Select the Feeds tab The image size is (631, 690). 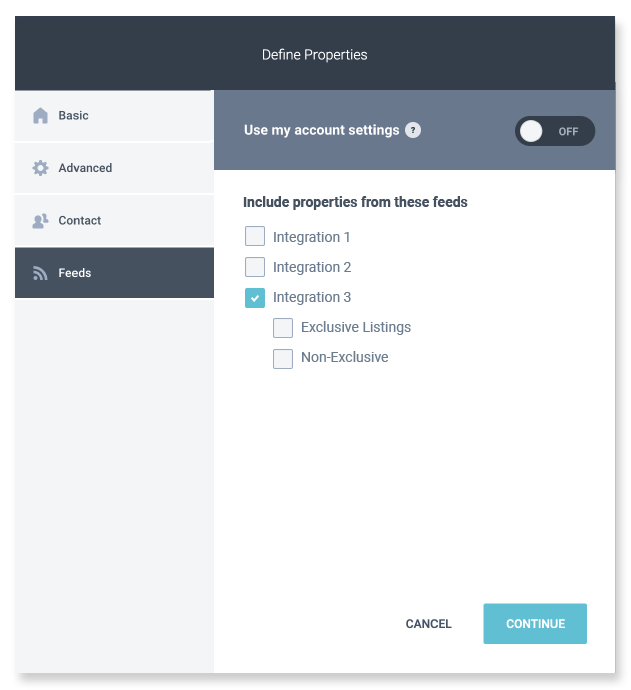114,273
